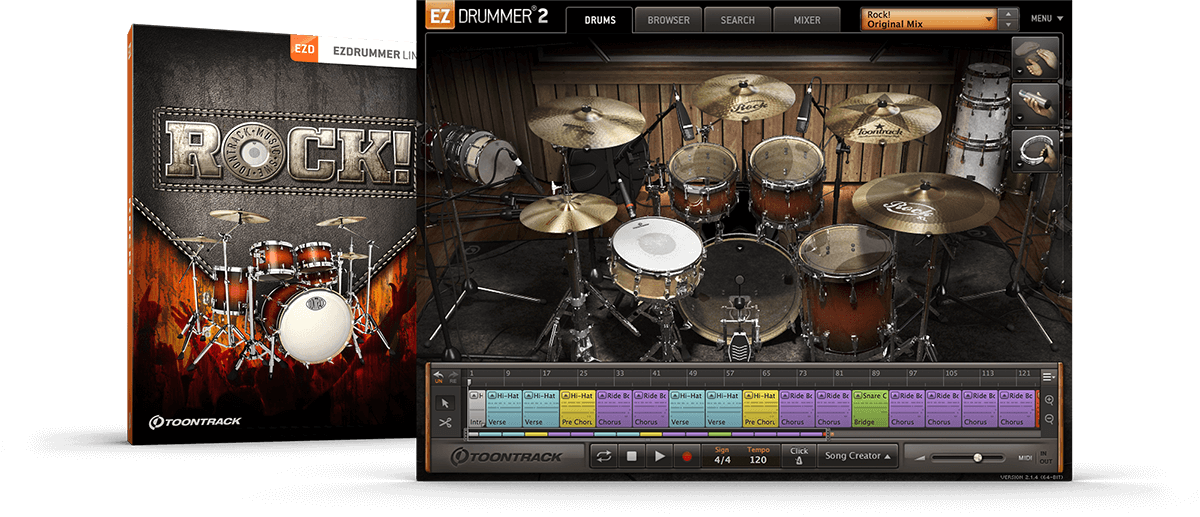Adjust the master volume slider knob

pyautogui.click(x=977, y=457)
